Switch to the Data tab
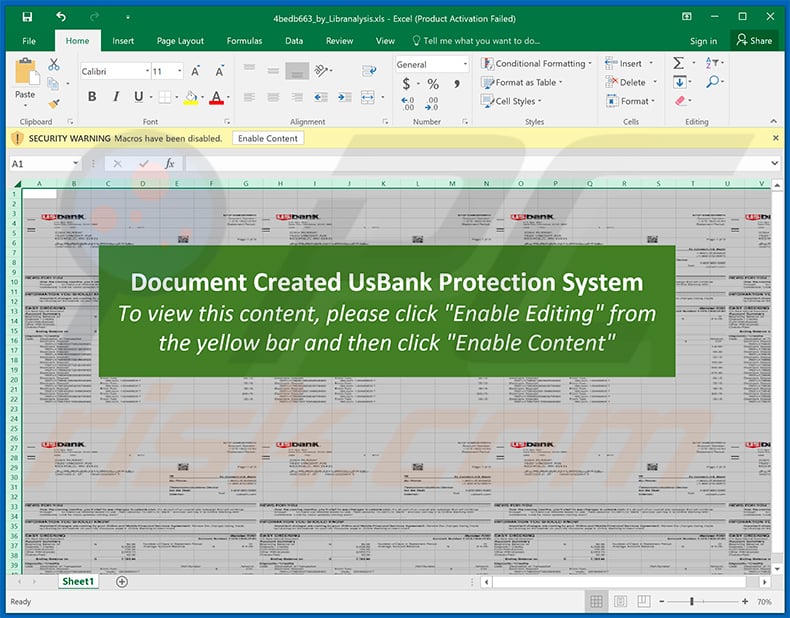Image resolution: width=790 pixels, height=618 pixels. pyautogui.click(x=294, y=41)
